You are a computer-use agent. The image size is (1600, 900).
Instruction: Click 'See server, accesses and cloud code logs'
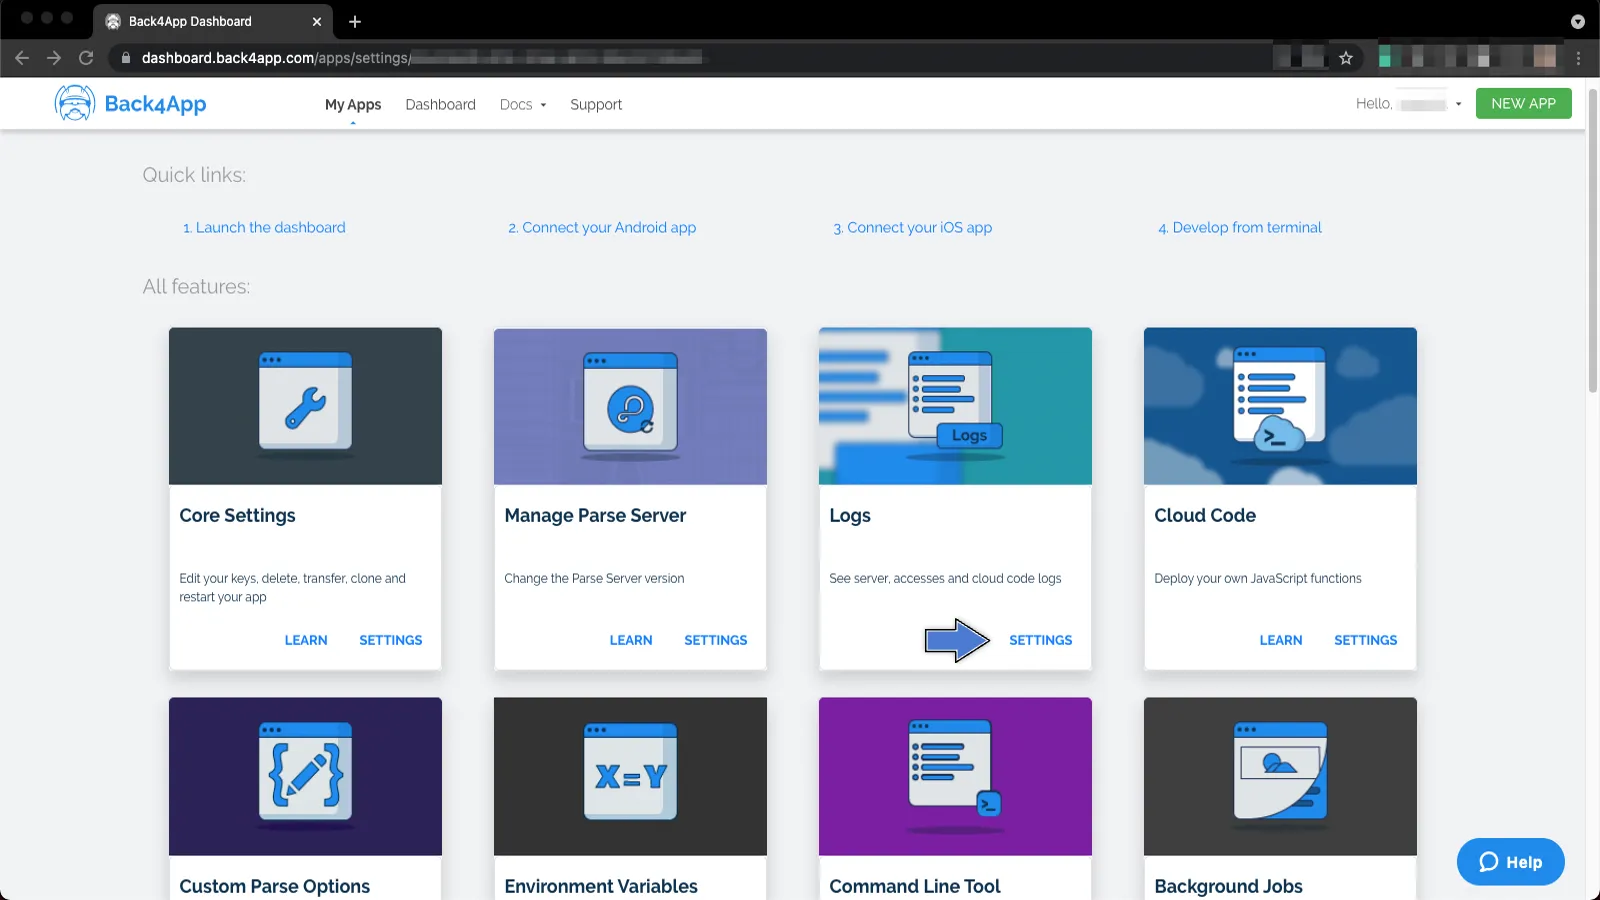click(945, 579)
